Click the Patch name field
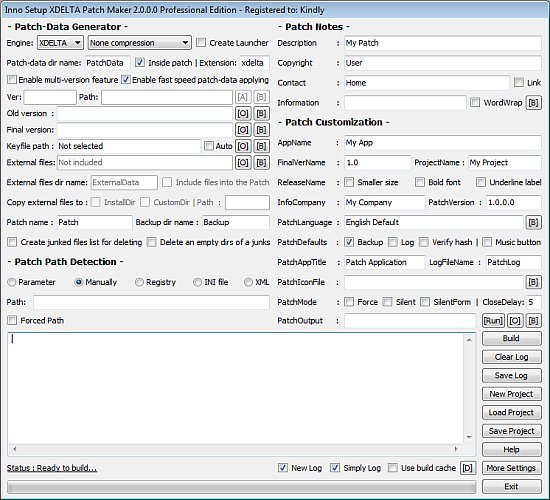This screenshot has width=550, height=500. click(94, 222)
